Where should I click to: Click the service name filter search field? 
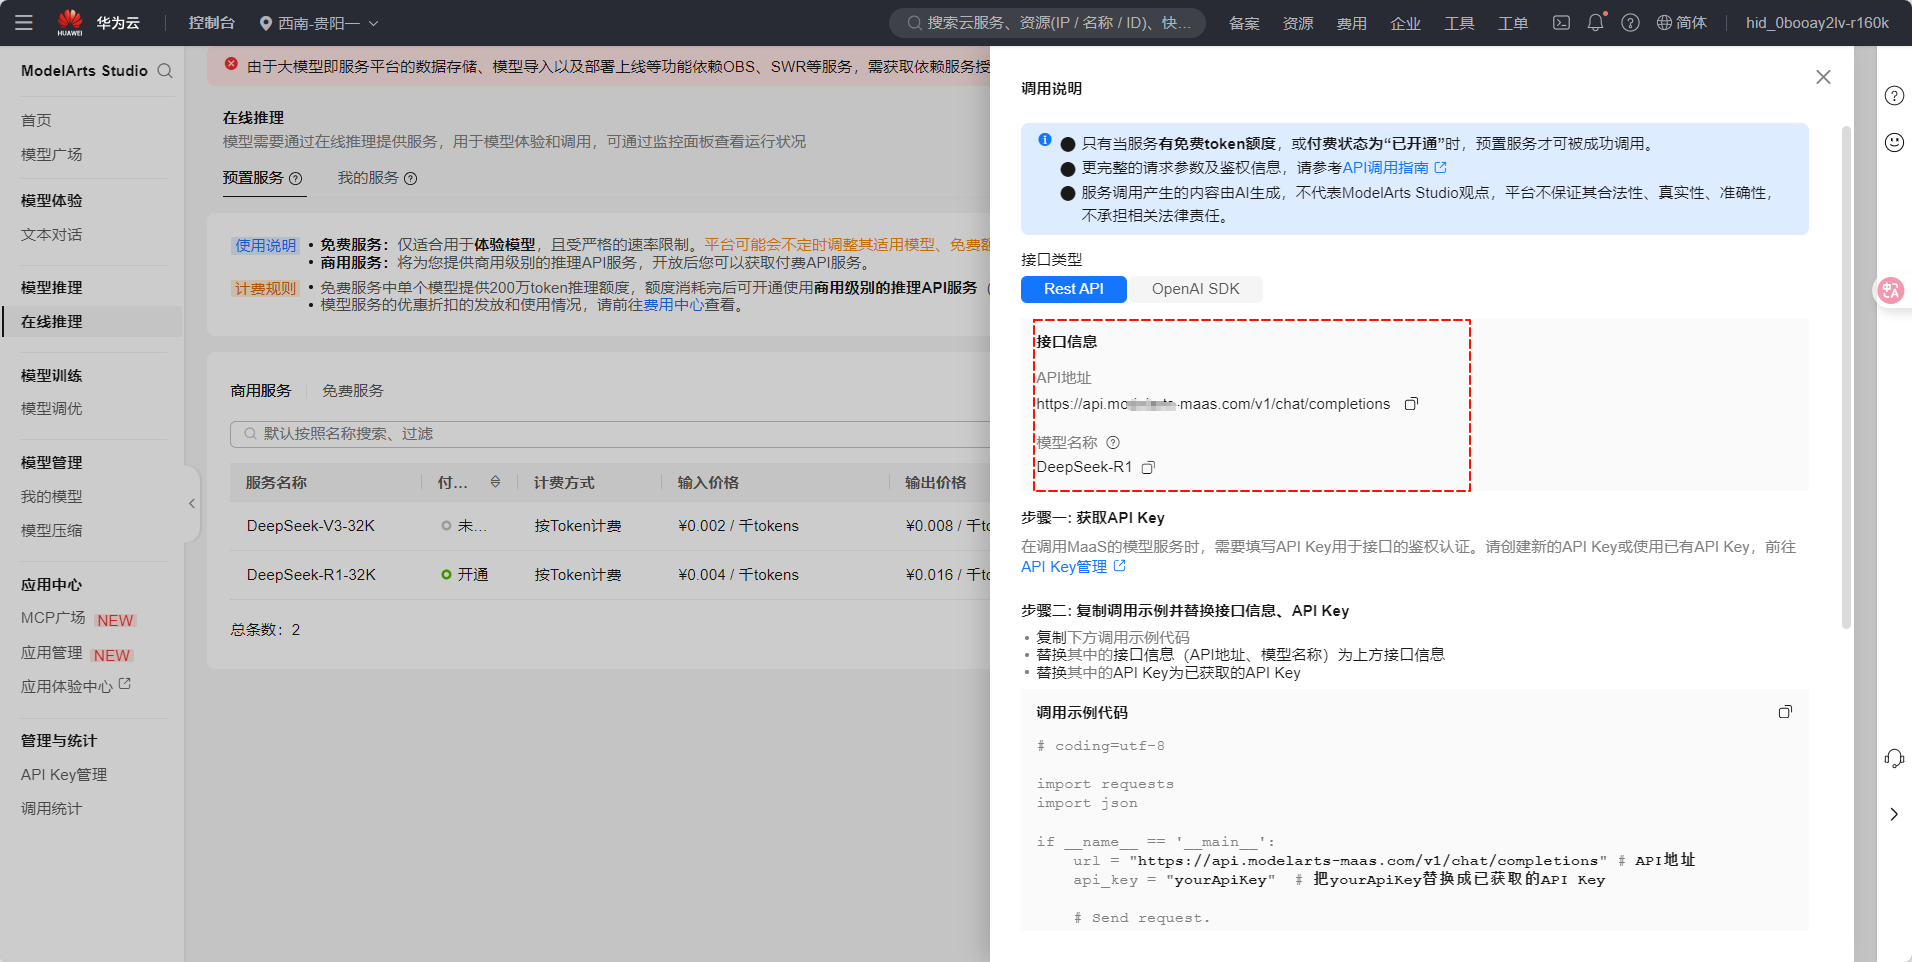click(610, 434)
